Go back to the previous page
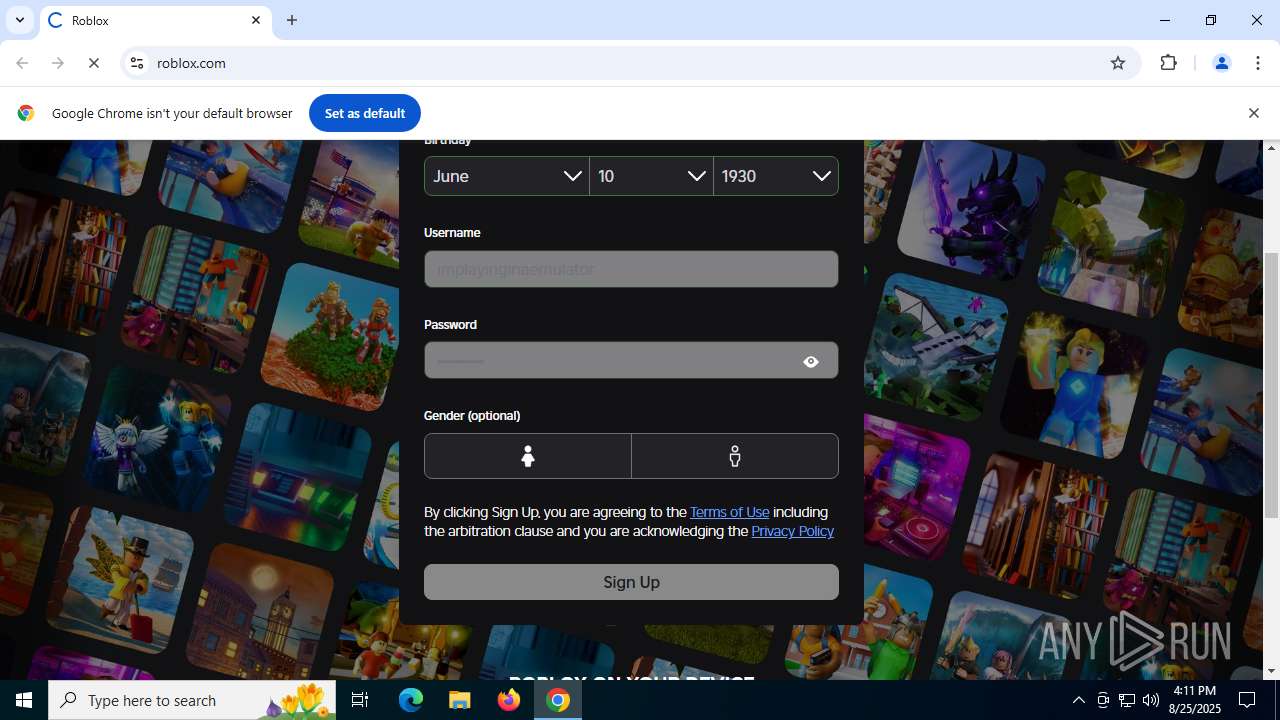Viewport: 1280px width, 720px height. pos(22,63)
